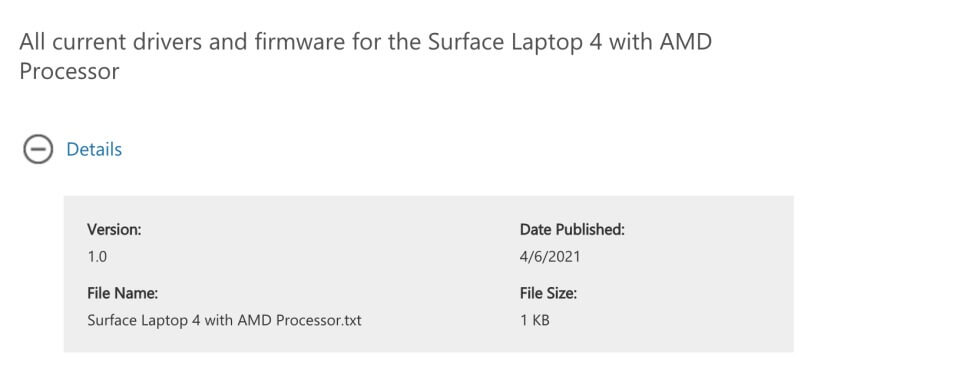Select the 'Date Published:' label
960x376 pixels.
coord(572,230)
